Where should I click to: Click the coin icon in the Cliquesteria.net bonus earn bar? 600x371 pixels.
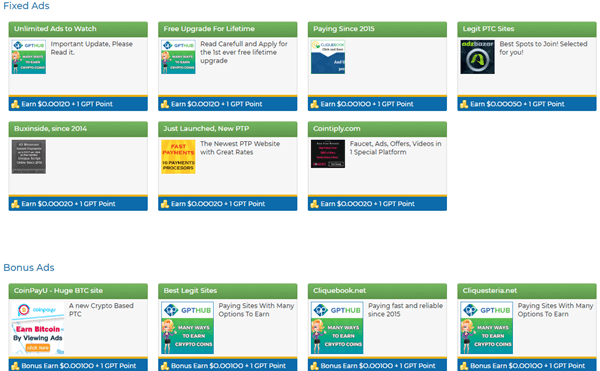pos(464,366)
